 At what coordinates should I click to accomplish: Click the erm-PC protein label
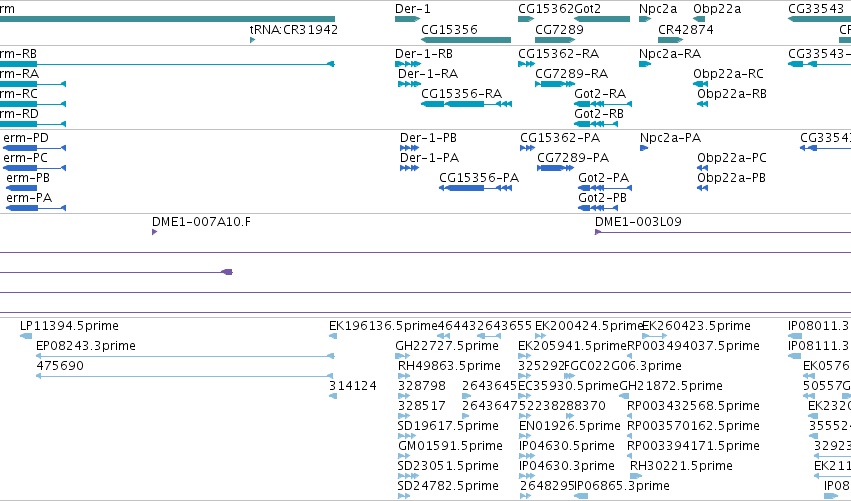coord(26,158)
